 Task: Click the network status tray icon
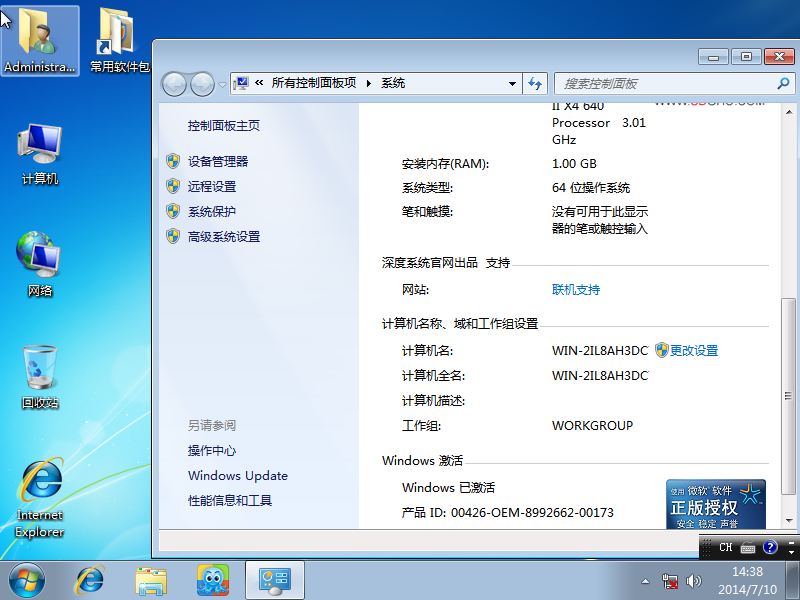pos(670,581)
